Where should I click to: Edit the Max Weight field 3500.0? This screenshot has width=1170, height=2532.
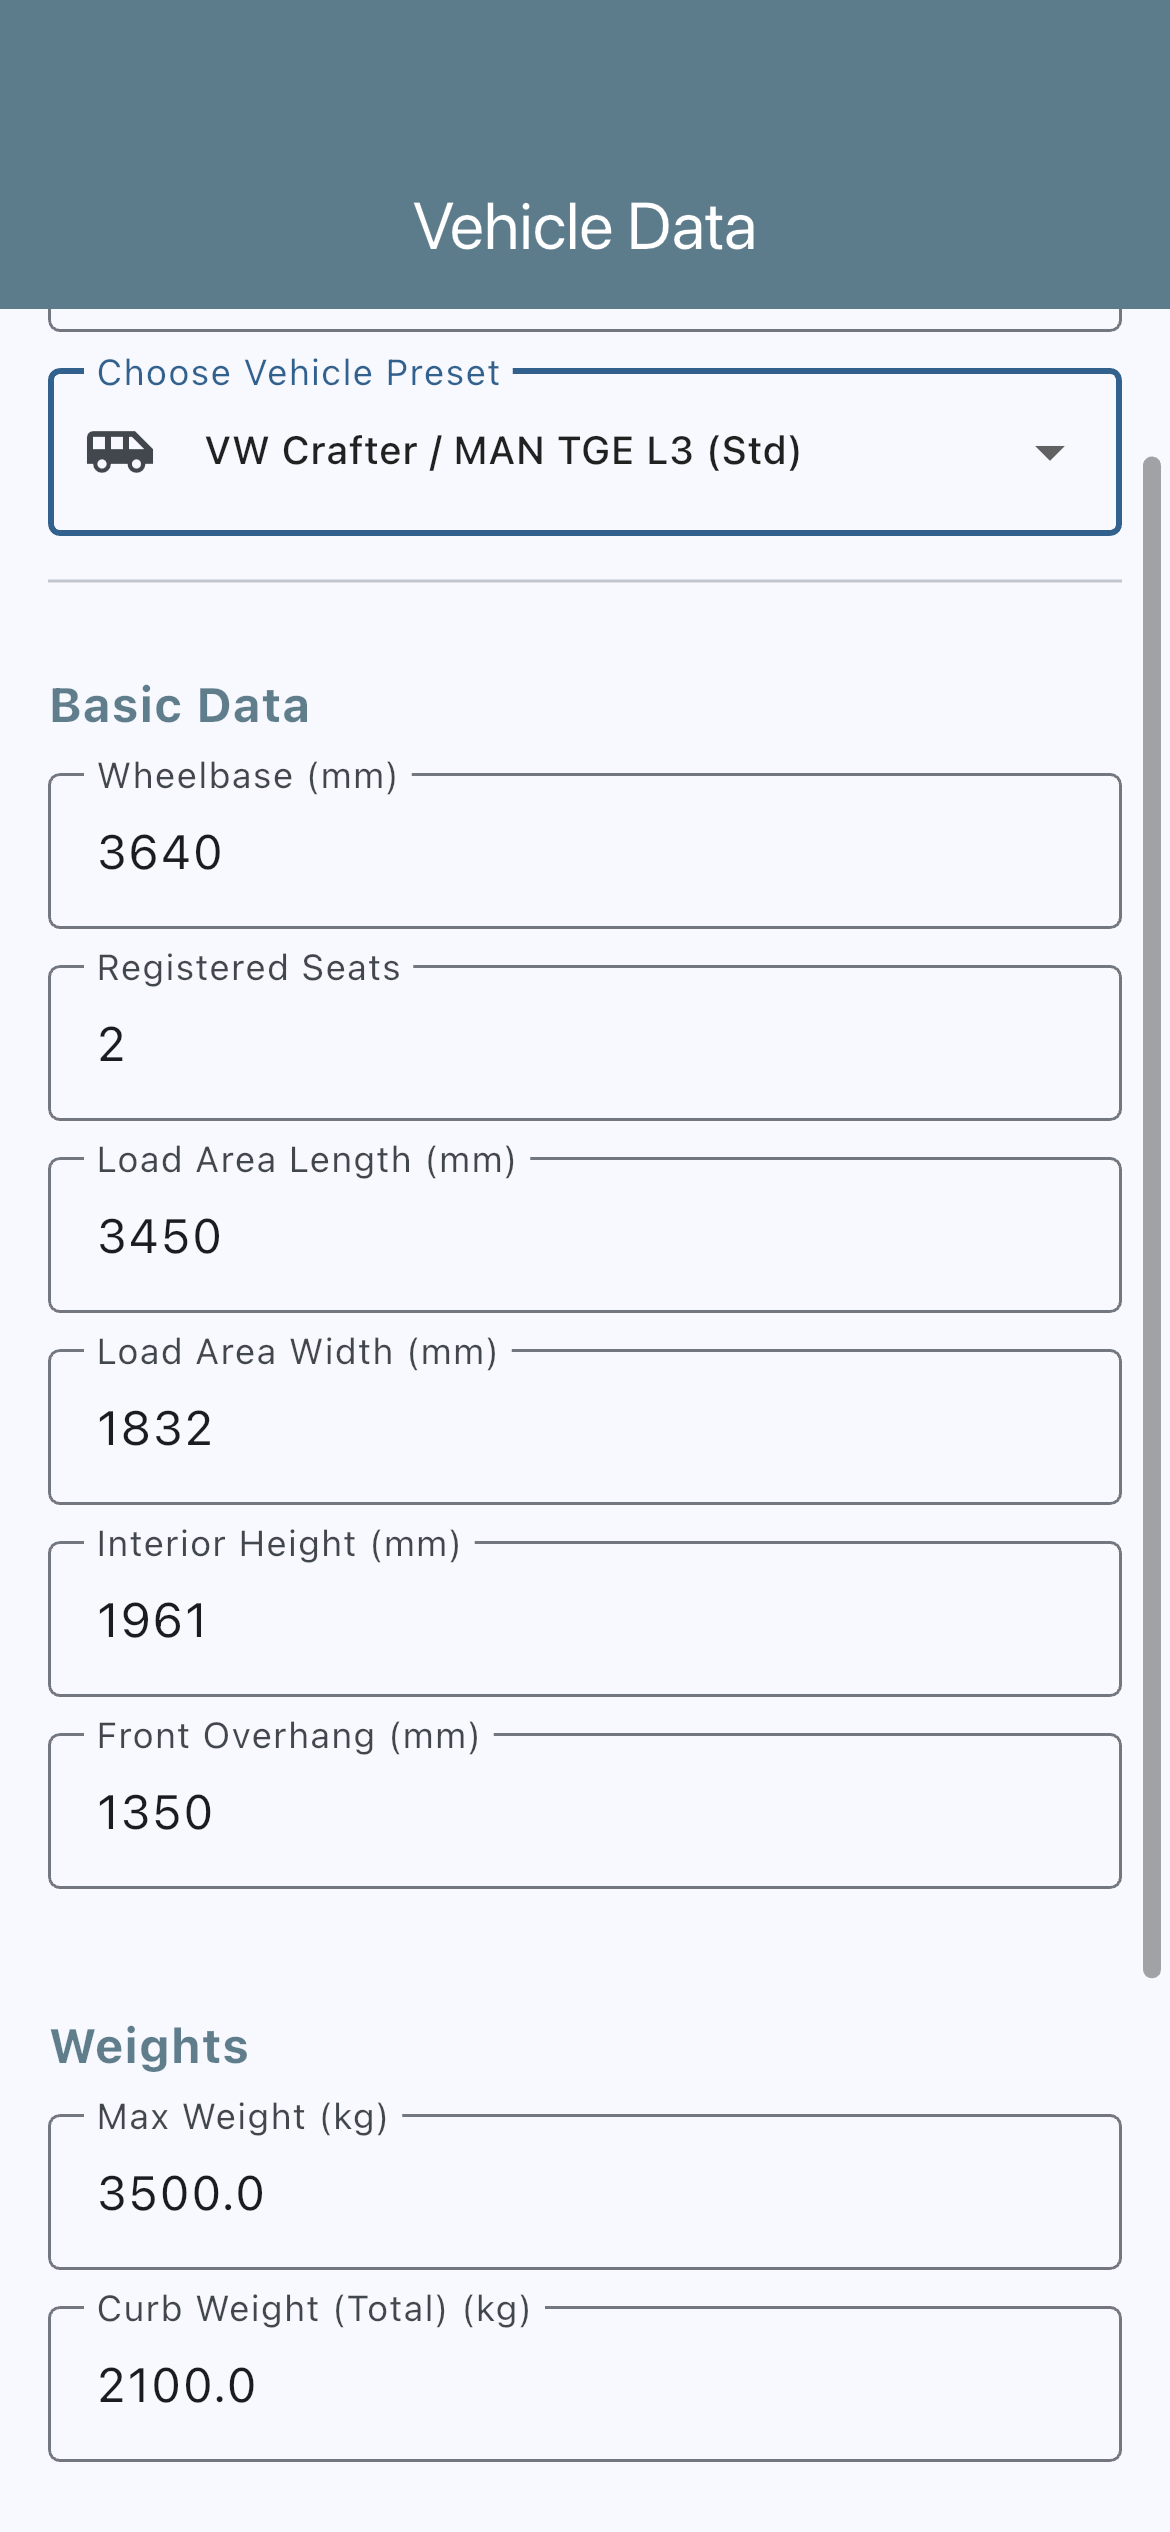(585, 2192)
